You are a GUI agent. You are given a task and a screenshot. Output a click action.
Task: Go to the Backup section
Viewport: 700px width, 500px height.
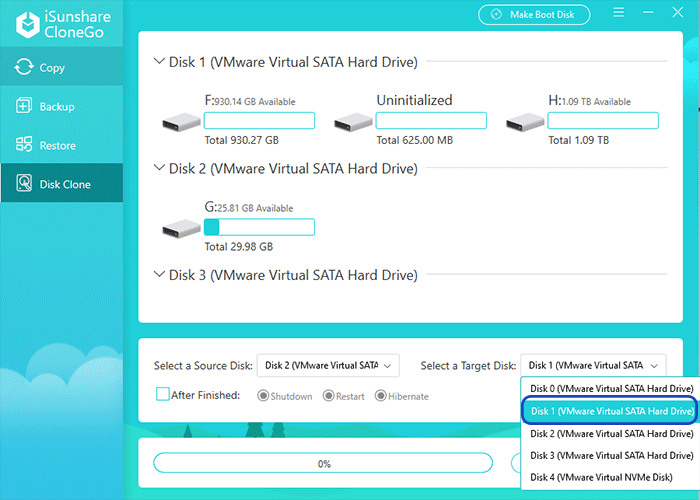coord(61,107)
